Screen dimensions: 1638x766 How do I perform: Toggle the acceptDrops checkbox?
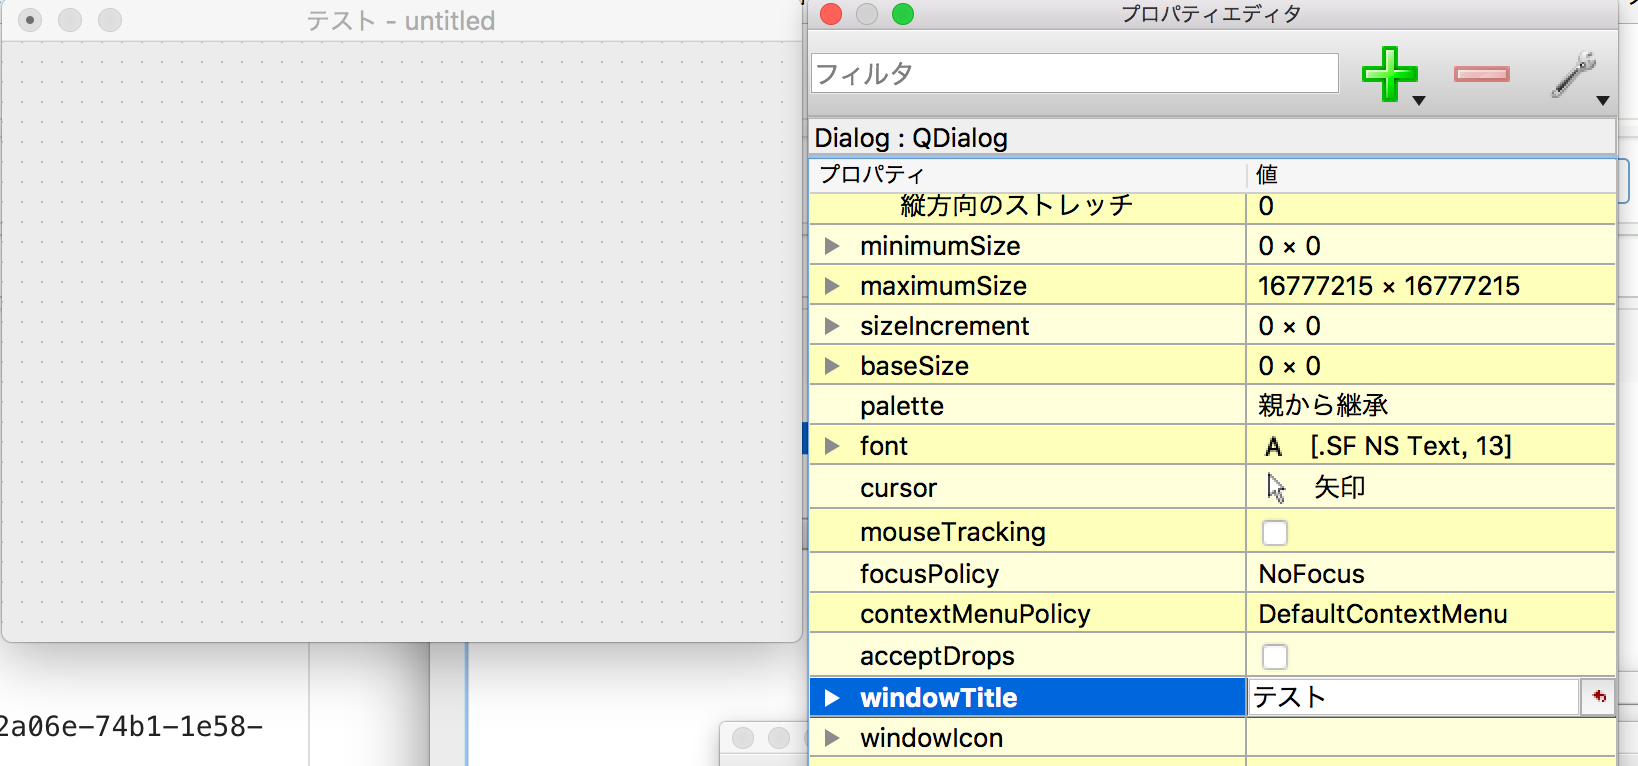[x=1274, y=657]
